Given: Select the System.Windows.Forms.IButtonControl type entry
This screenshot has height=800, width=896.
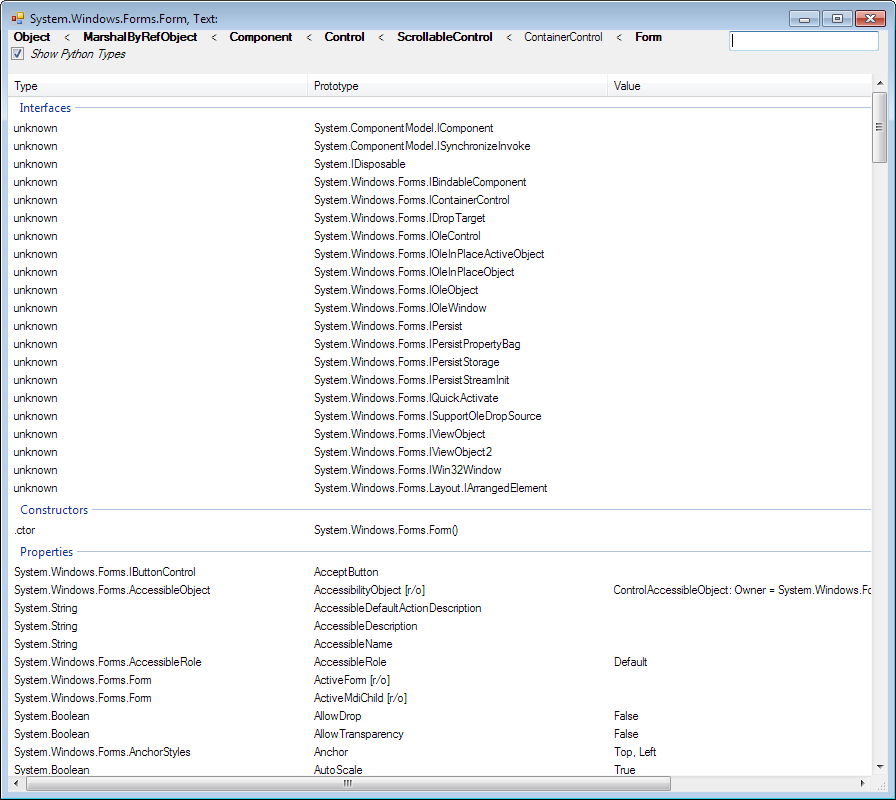Looking at the screenshot, I should 105,572.
